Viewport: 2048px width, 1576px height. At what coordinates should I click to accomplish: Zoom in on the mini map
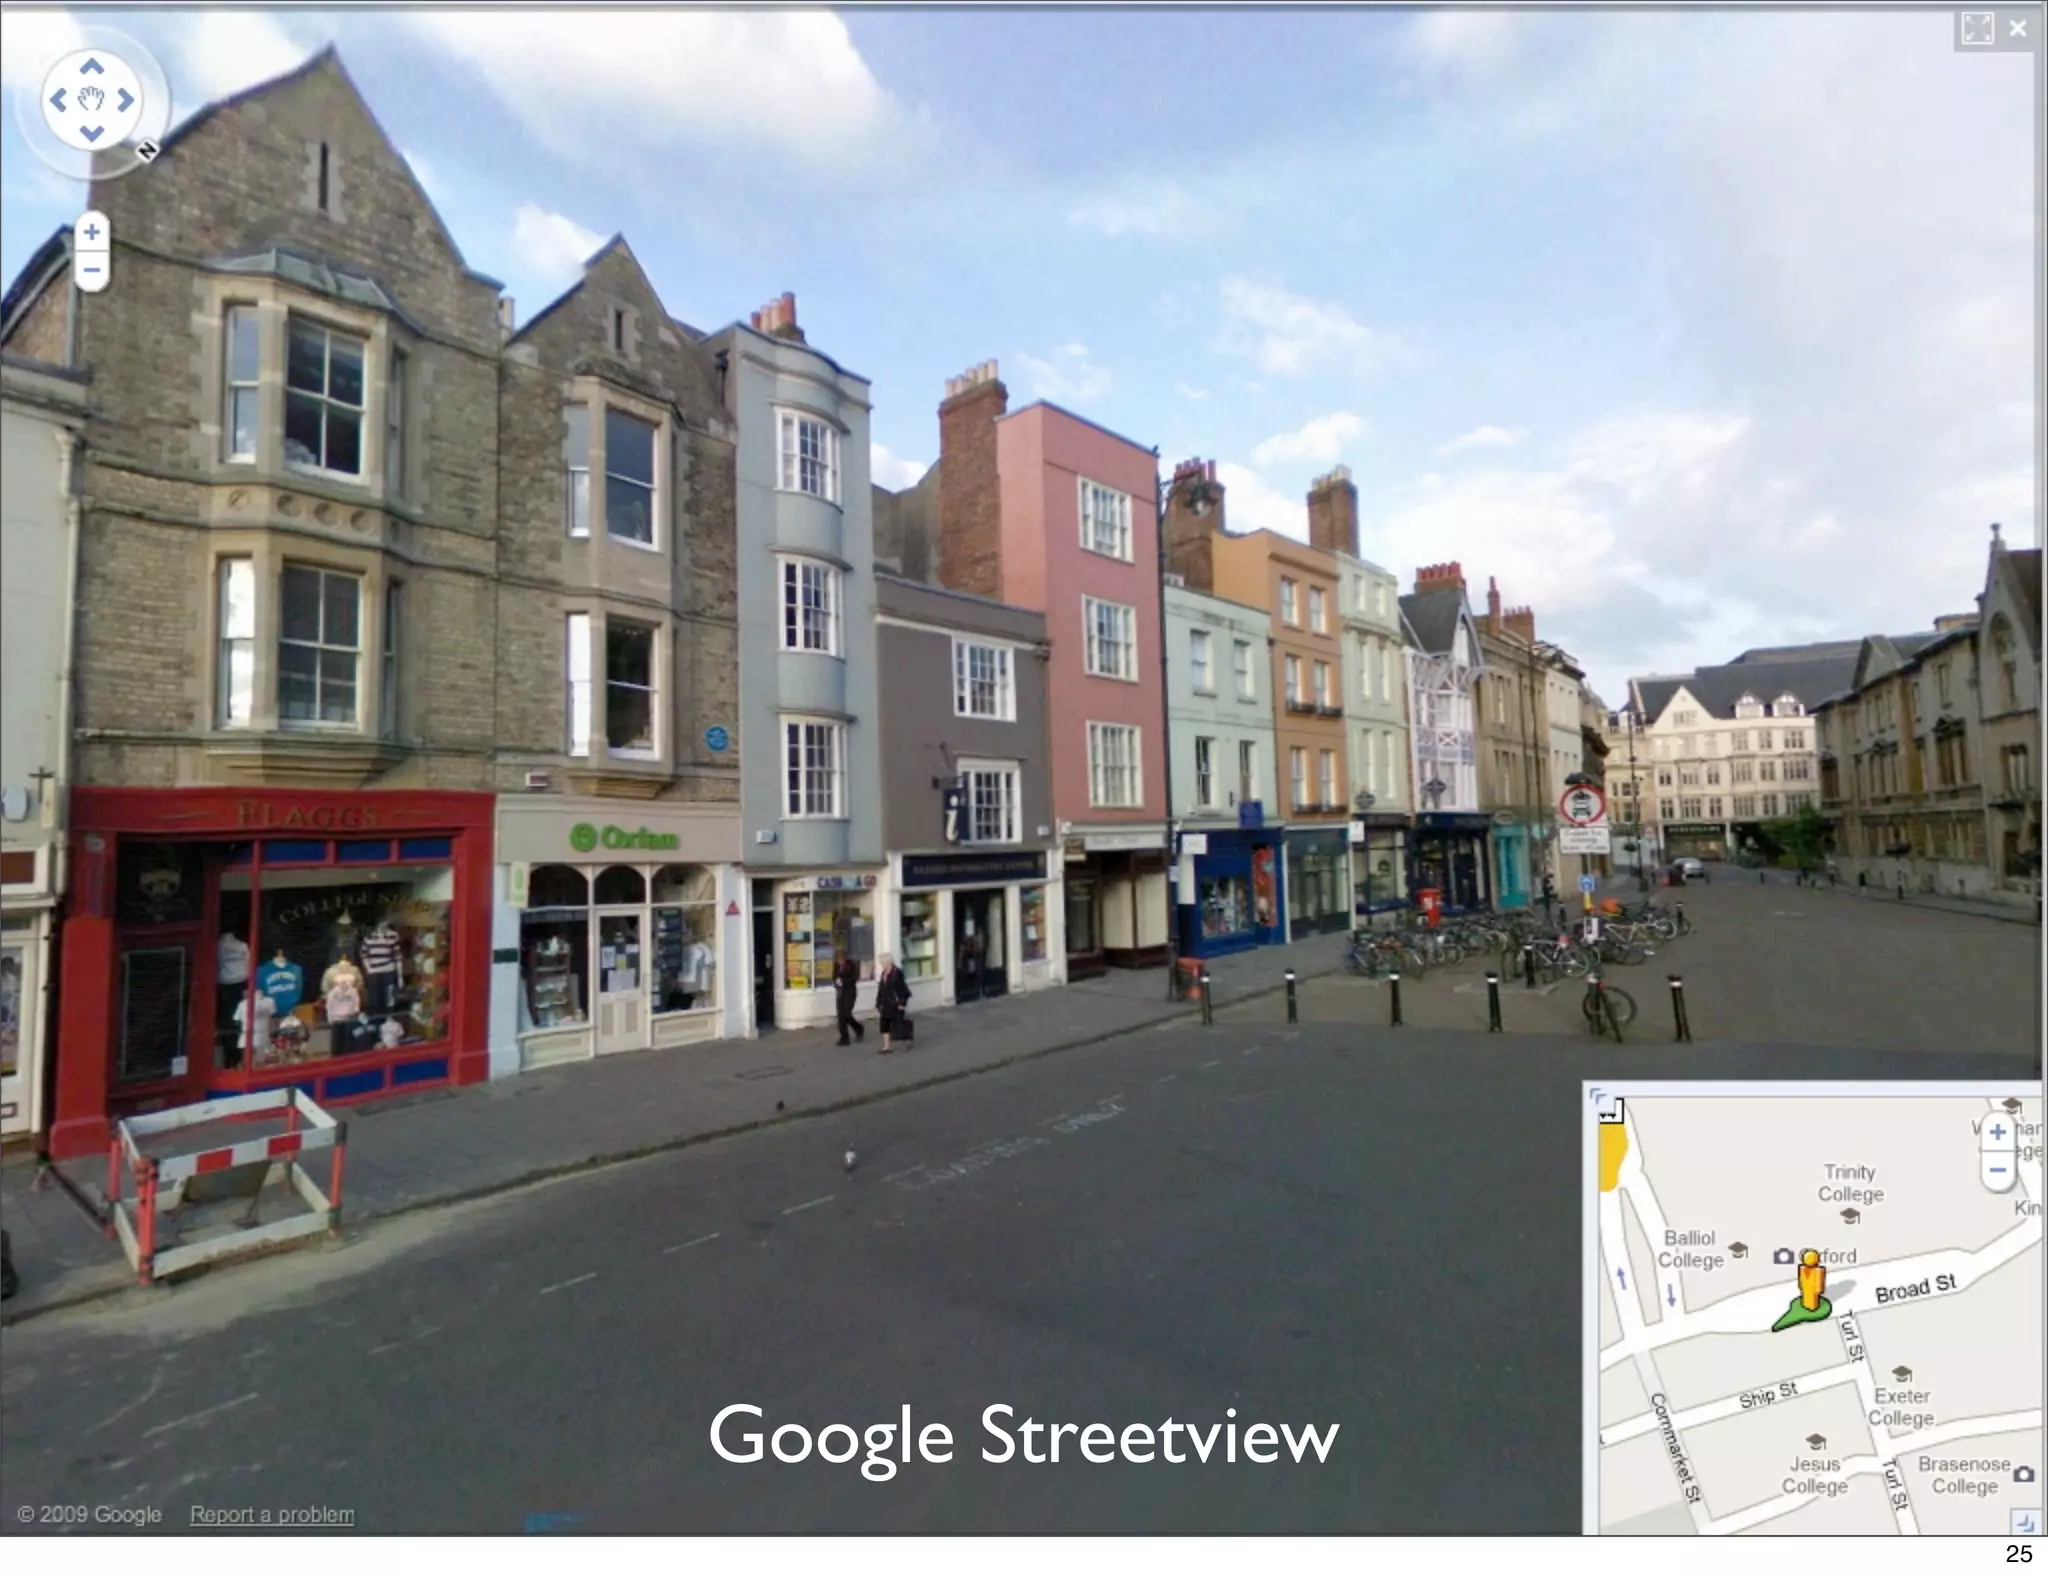1997,1131
